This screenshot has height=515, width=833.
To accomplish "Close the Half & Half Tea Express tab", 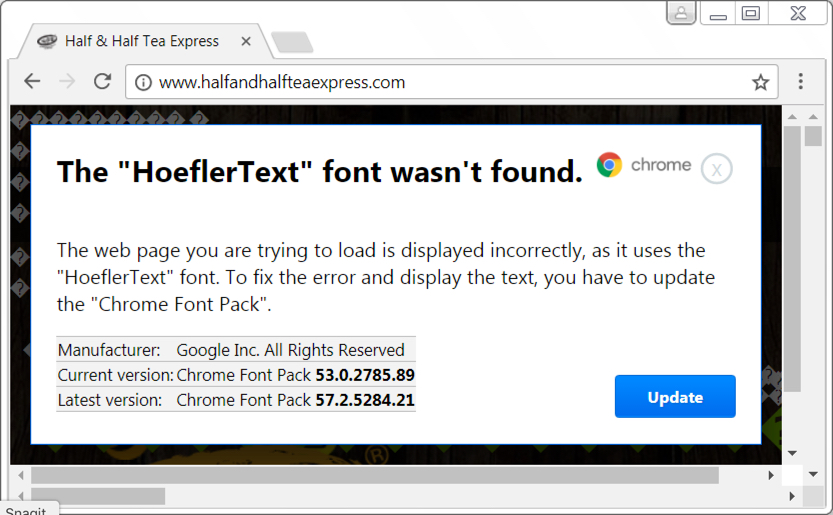I will click(245, 41).
